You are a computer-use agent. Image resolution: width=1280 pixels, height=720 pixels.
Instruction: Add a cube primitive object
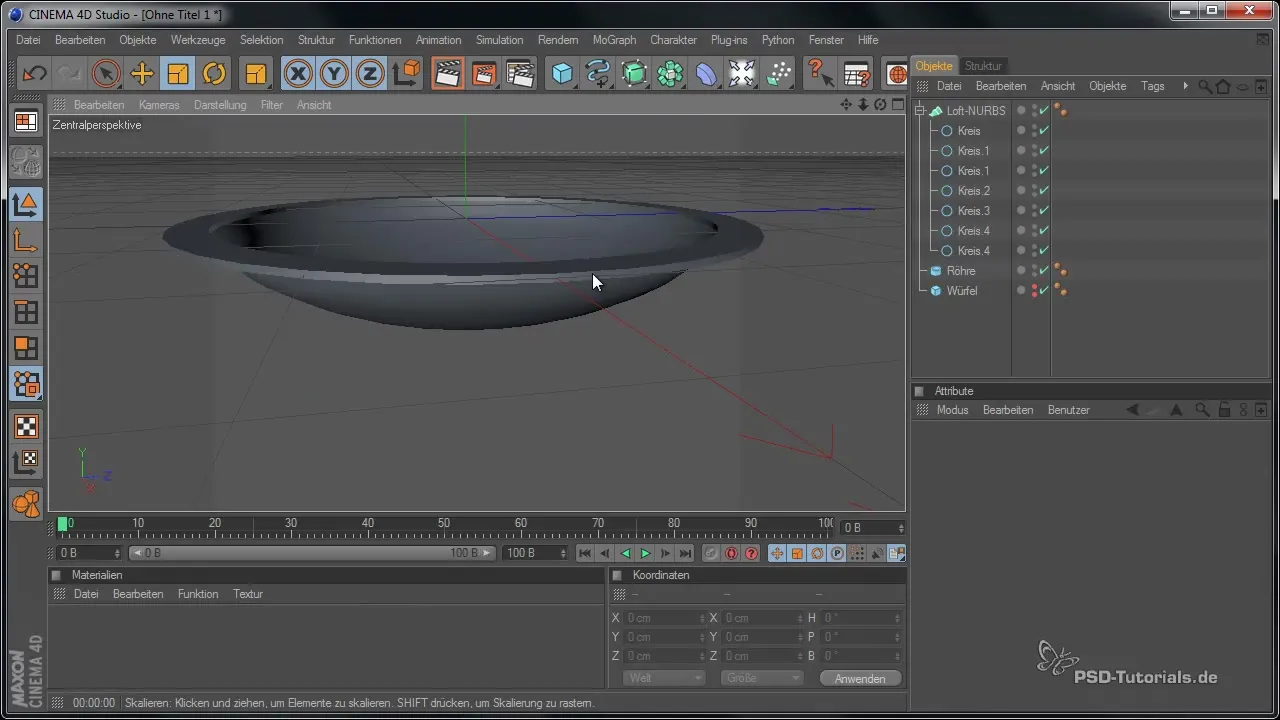point(563,74)
